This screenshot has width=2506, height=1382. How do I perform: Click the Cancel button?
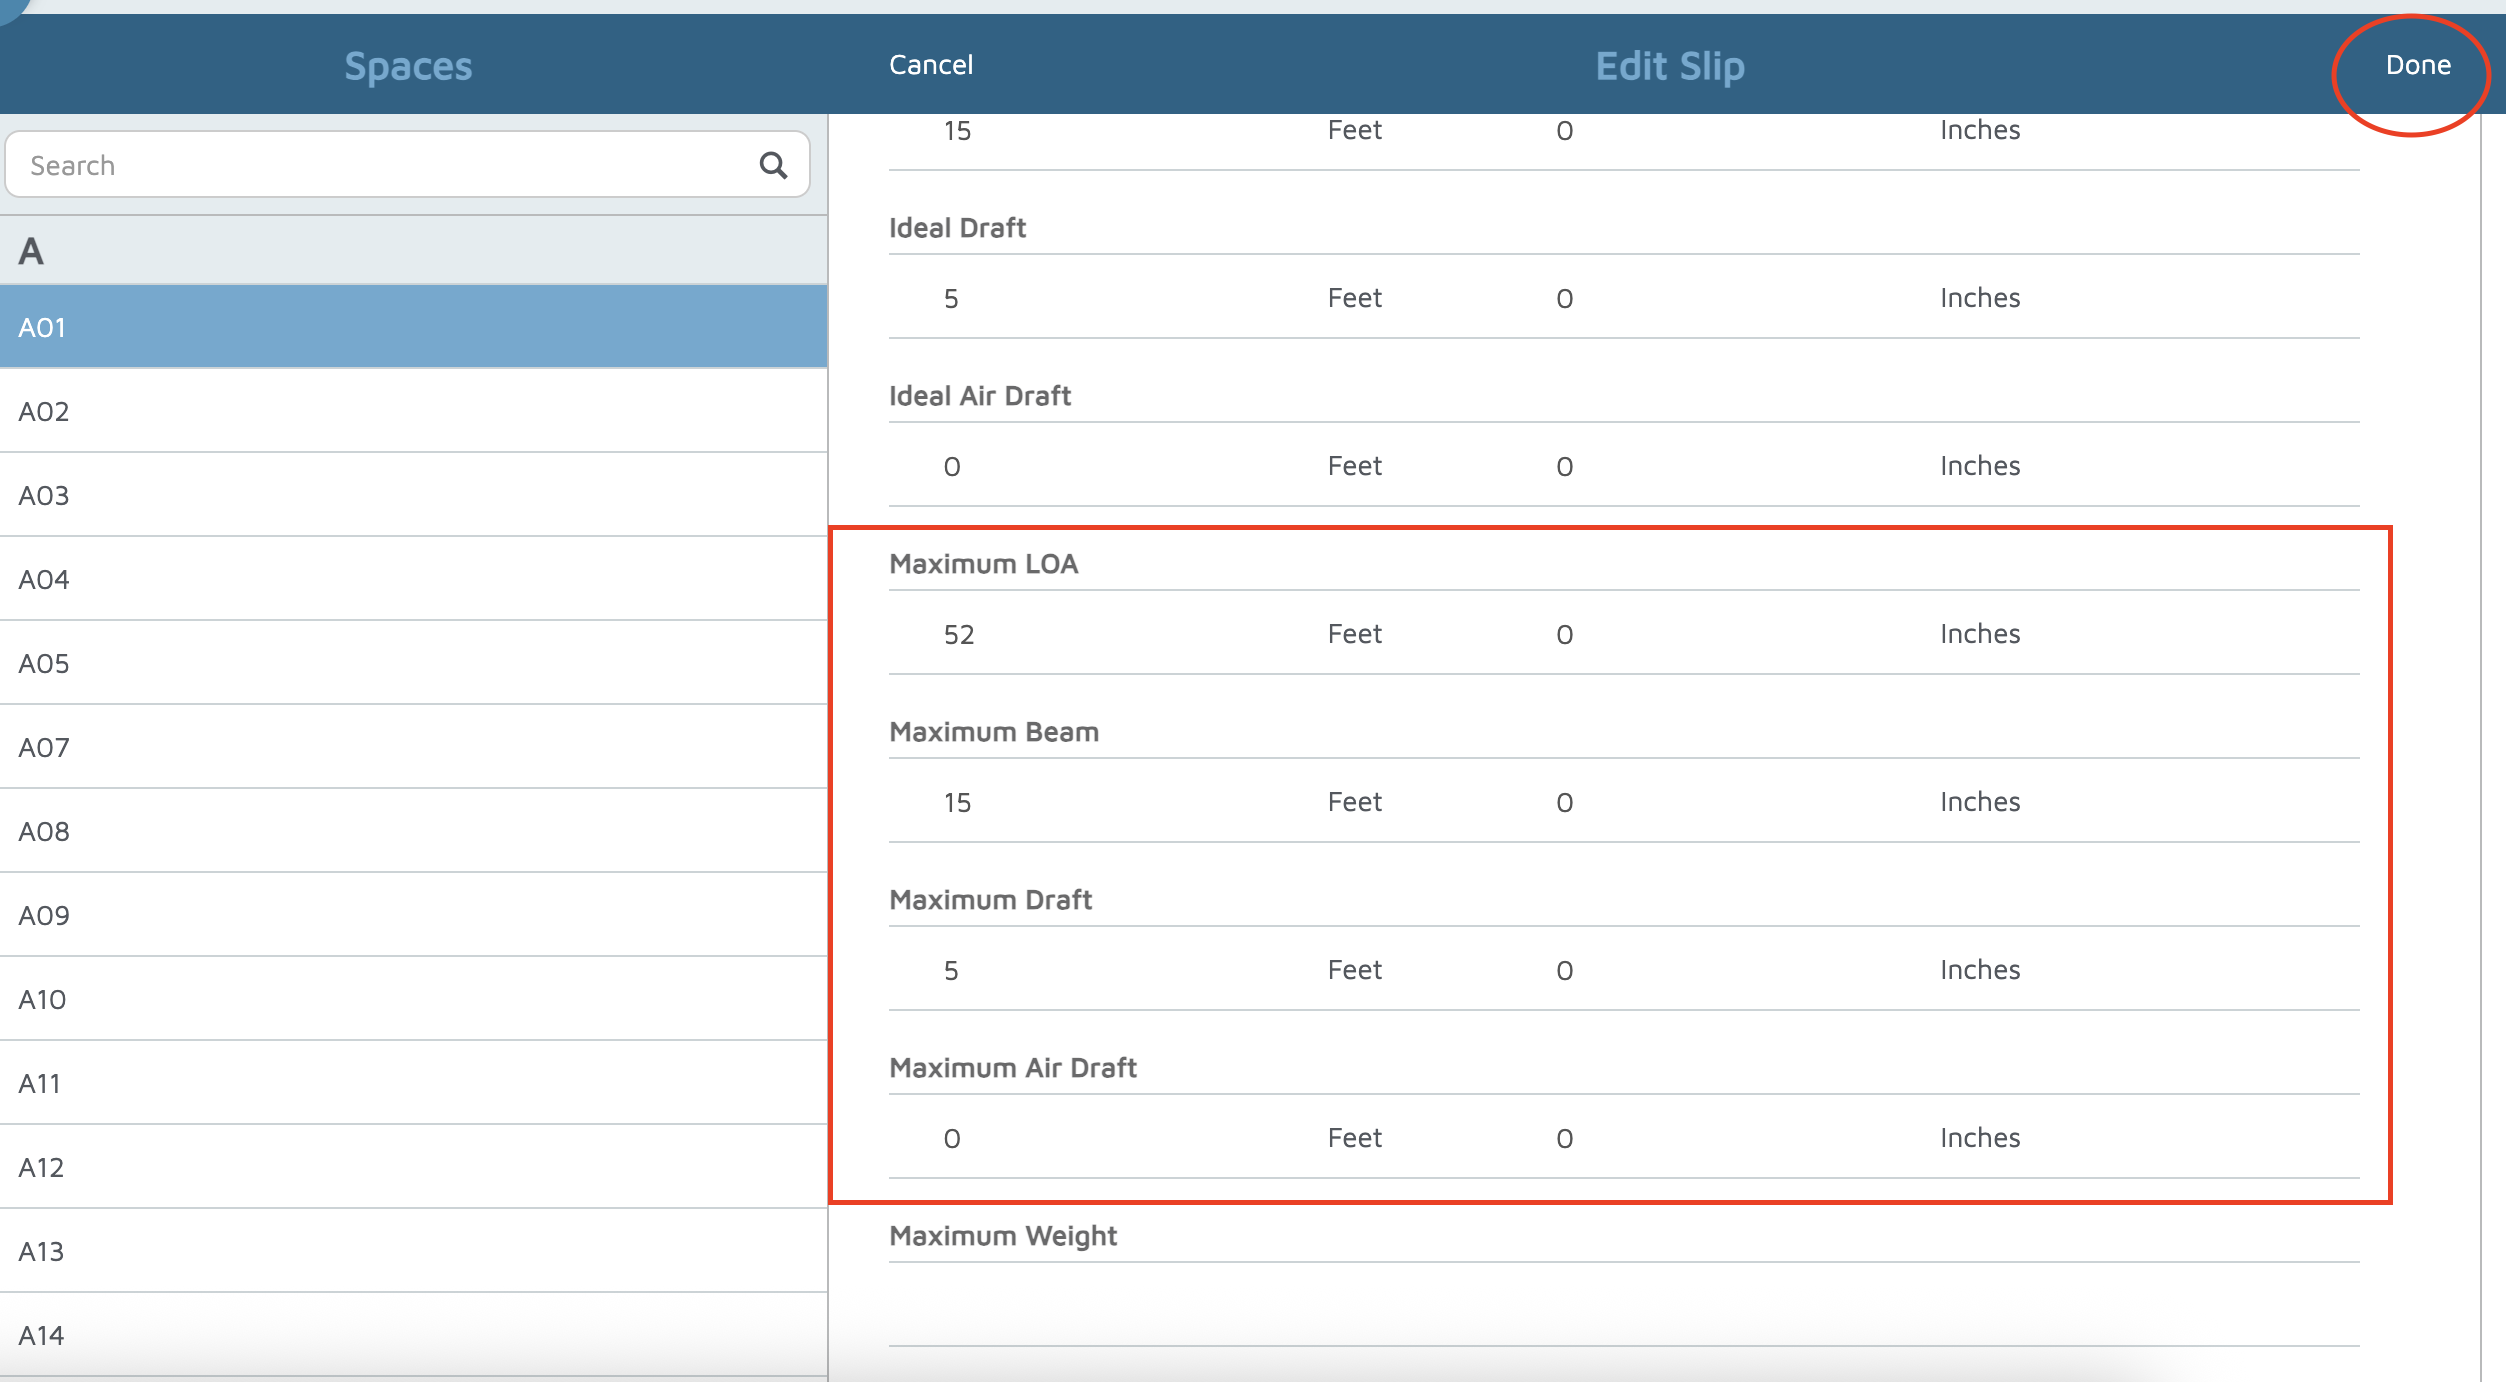(x=930, y=65)
